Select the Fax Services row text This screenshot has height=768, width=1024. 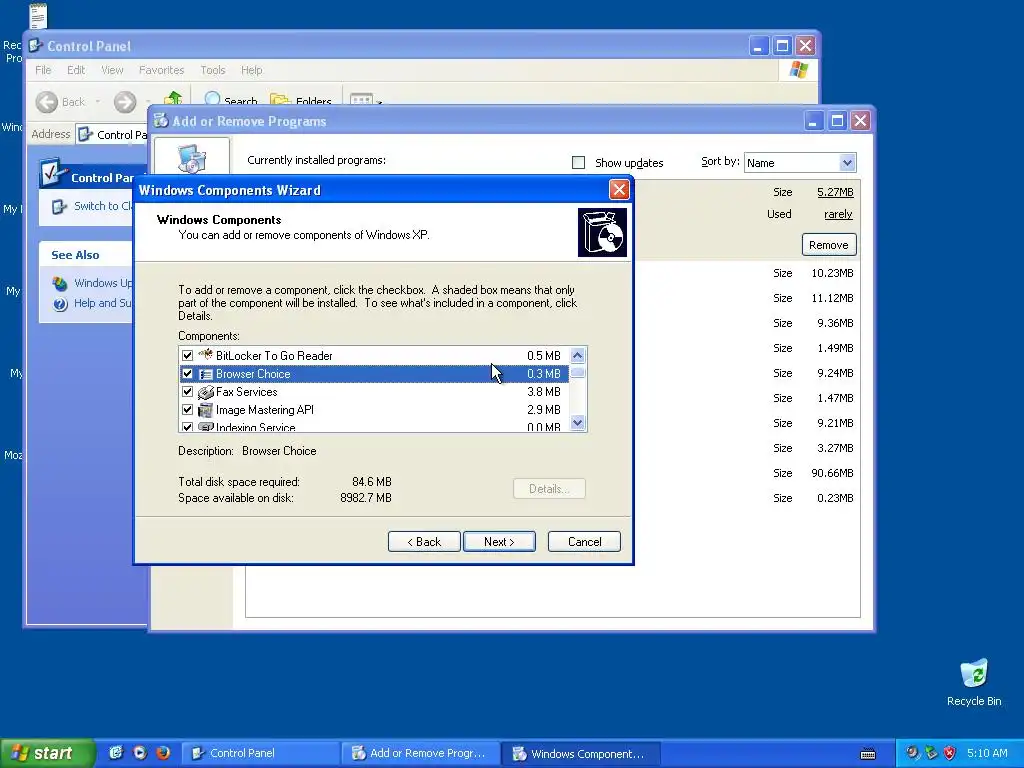(x=246, y=392)
